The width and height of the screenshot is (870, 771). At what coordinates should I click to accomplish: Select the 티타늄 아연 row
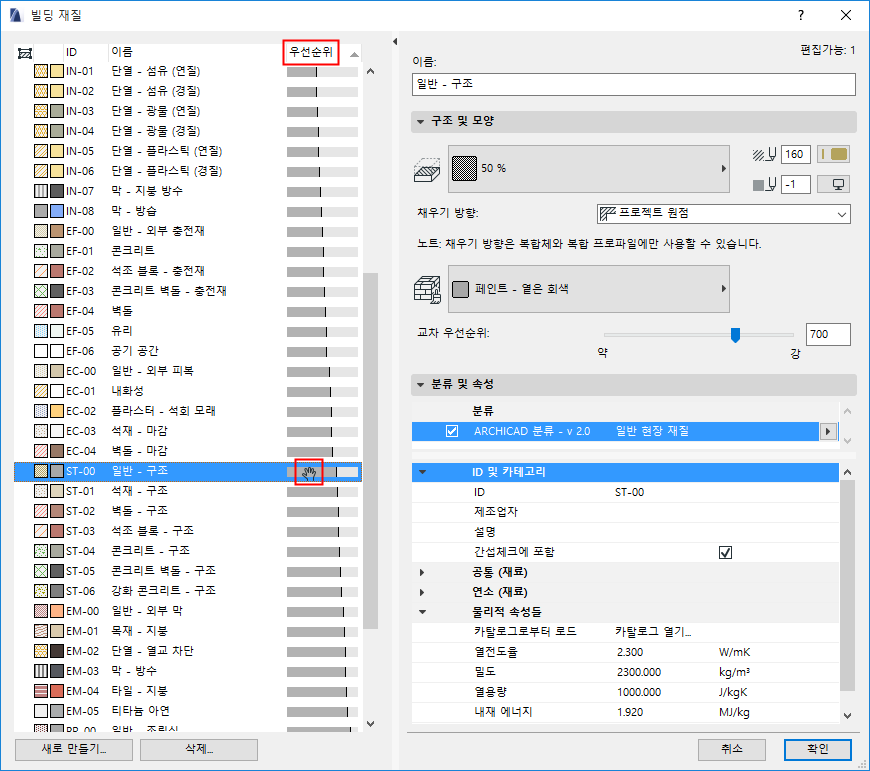188,711
